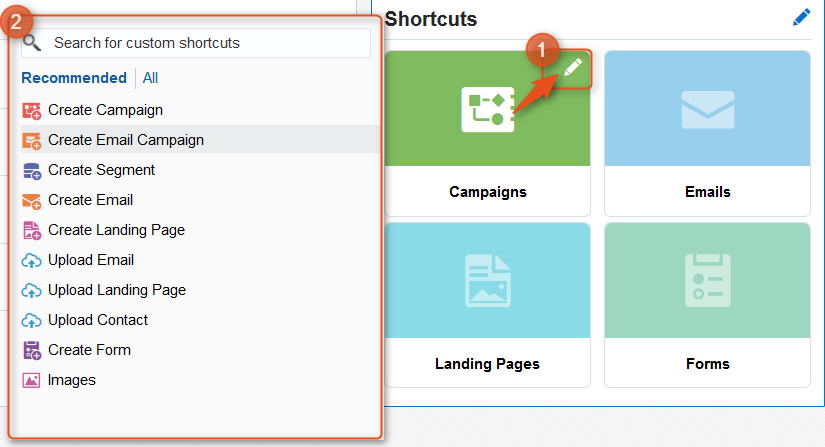Image resolution: width=825 pixels, height=447 pixels.
Task: Click the Upload Email cloud icon
Action: tap(31, 260)
